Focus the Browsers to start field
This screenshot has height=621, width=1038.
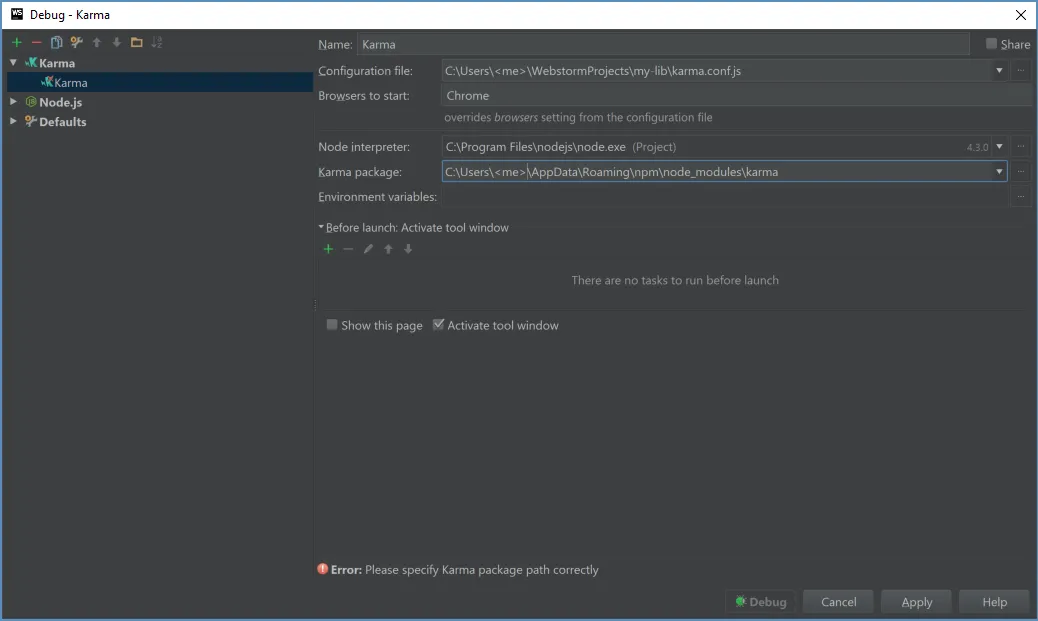(x=736, y=95)
